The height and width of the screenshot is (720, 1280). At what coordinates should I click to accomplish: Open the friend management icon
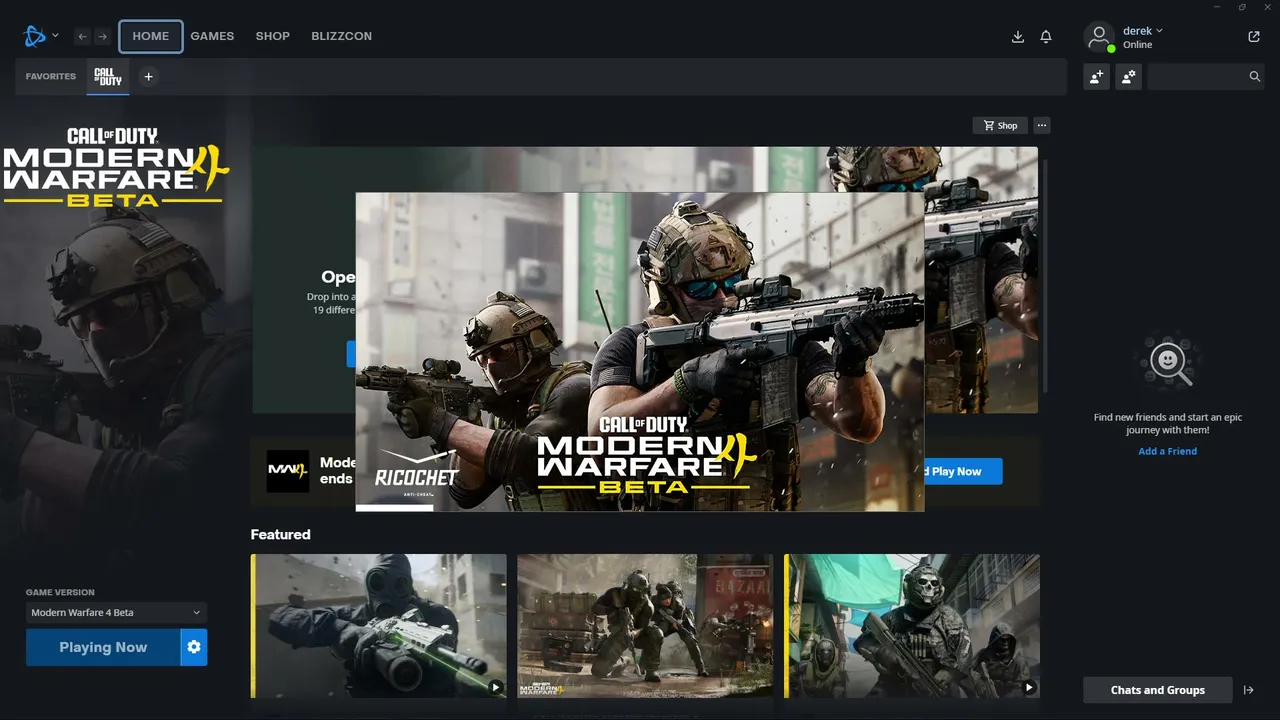(1129, 77)
